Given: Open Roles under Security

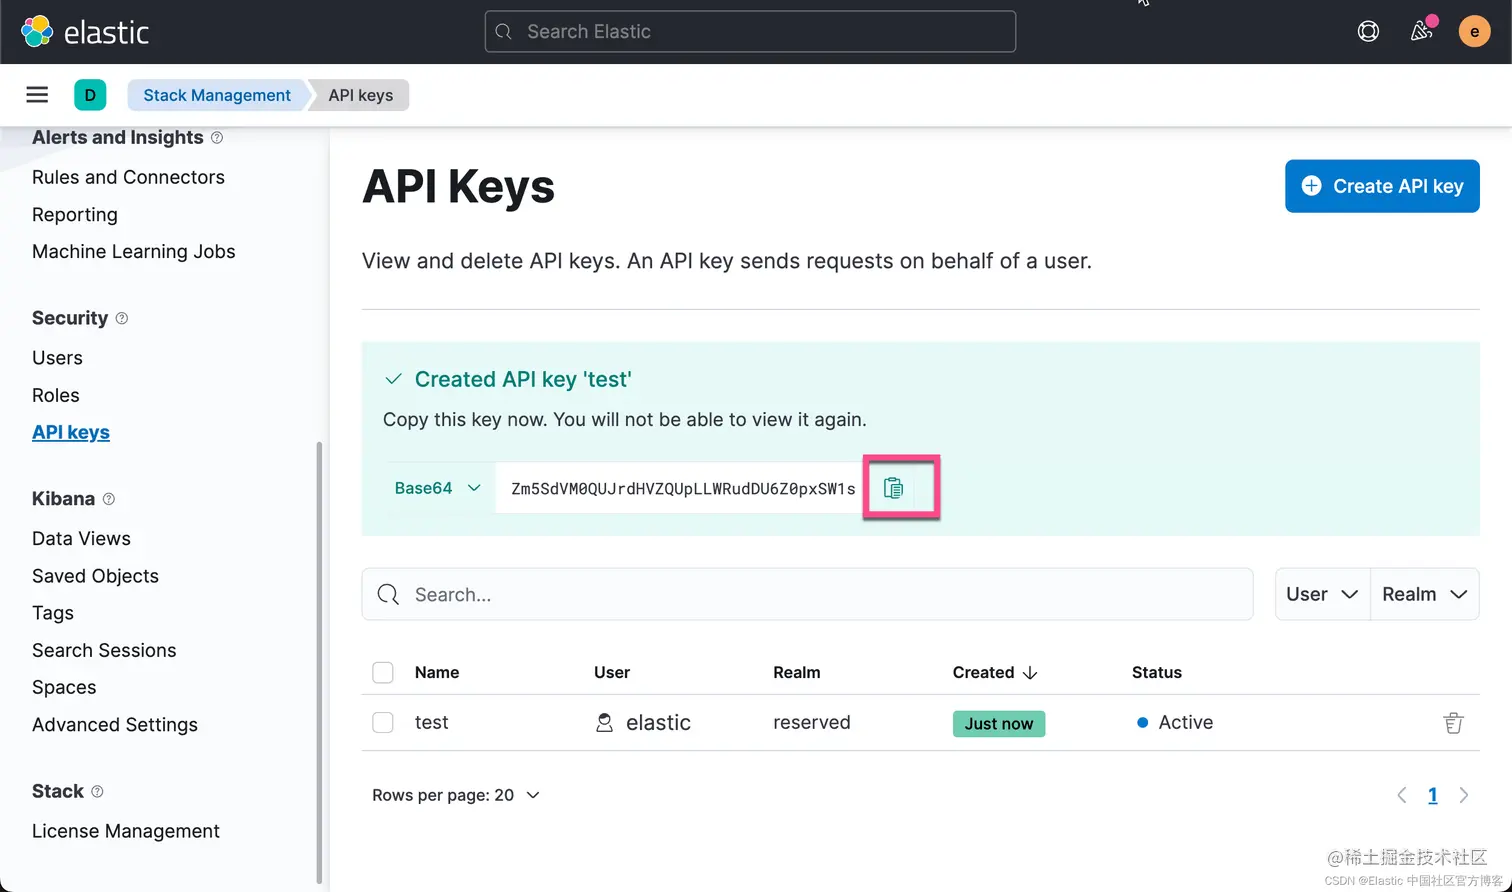Looking at the screenshot, I should (56, 395).
